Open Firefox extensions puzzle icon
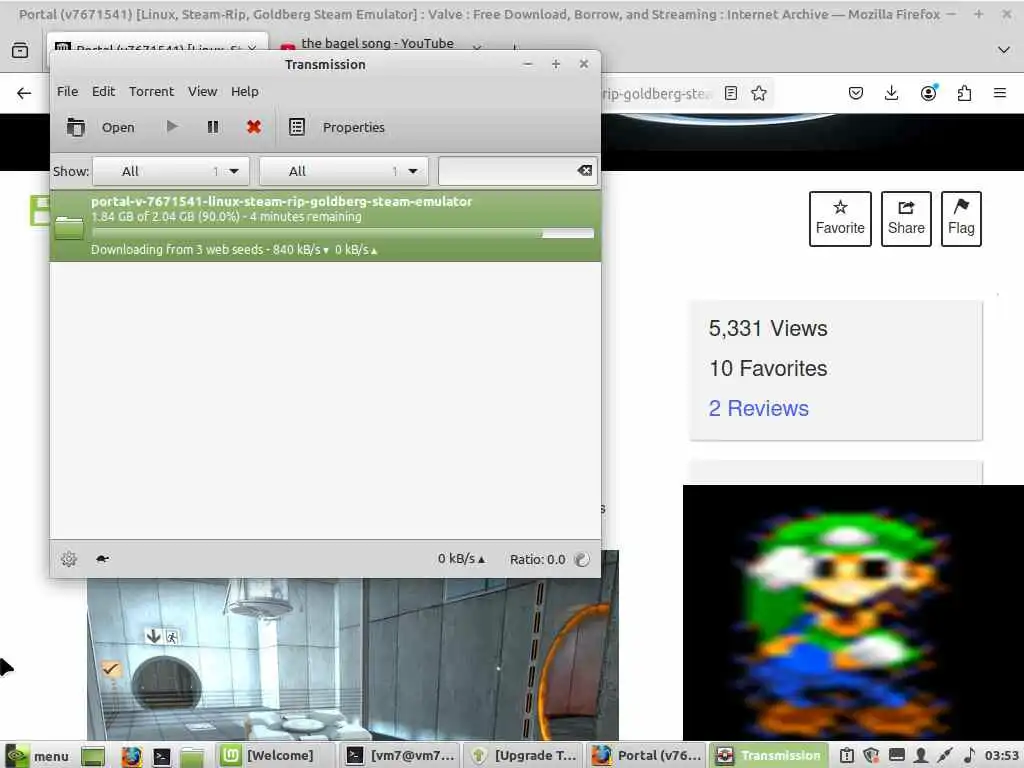This screenshot has width=1024, height=768. [x=964, y=93]
